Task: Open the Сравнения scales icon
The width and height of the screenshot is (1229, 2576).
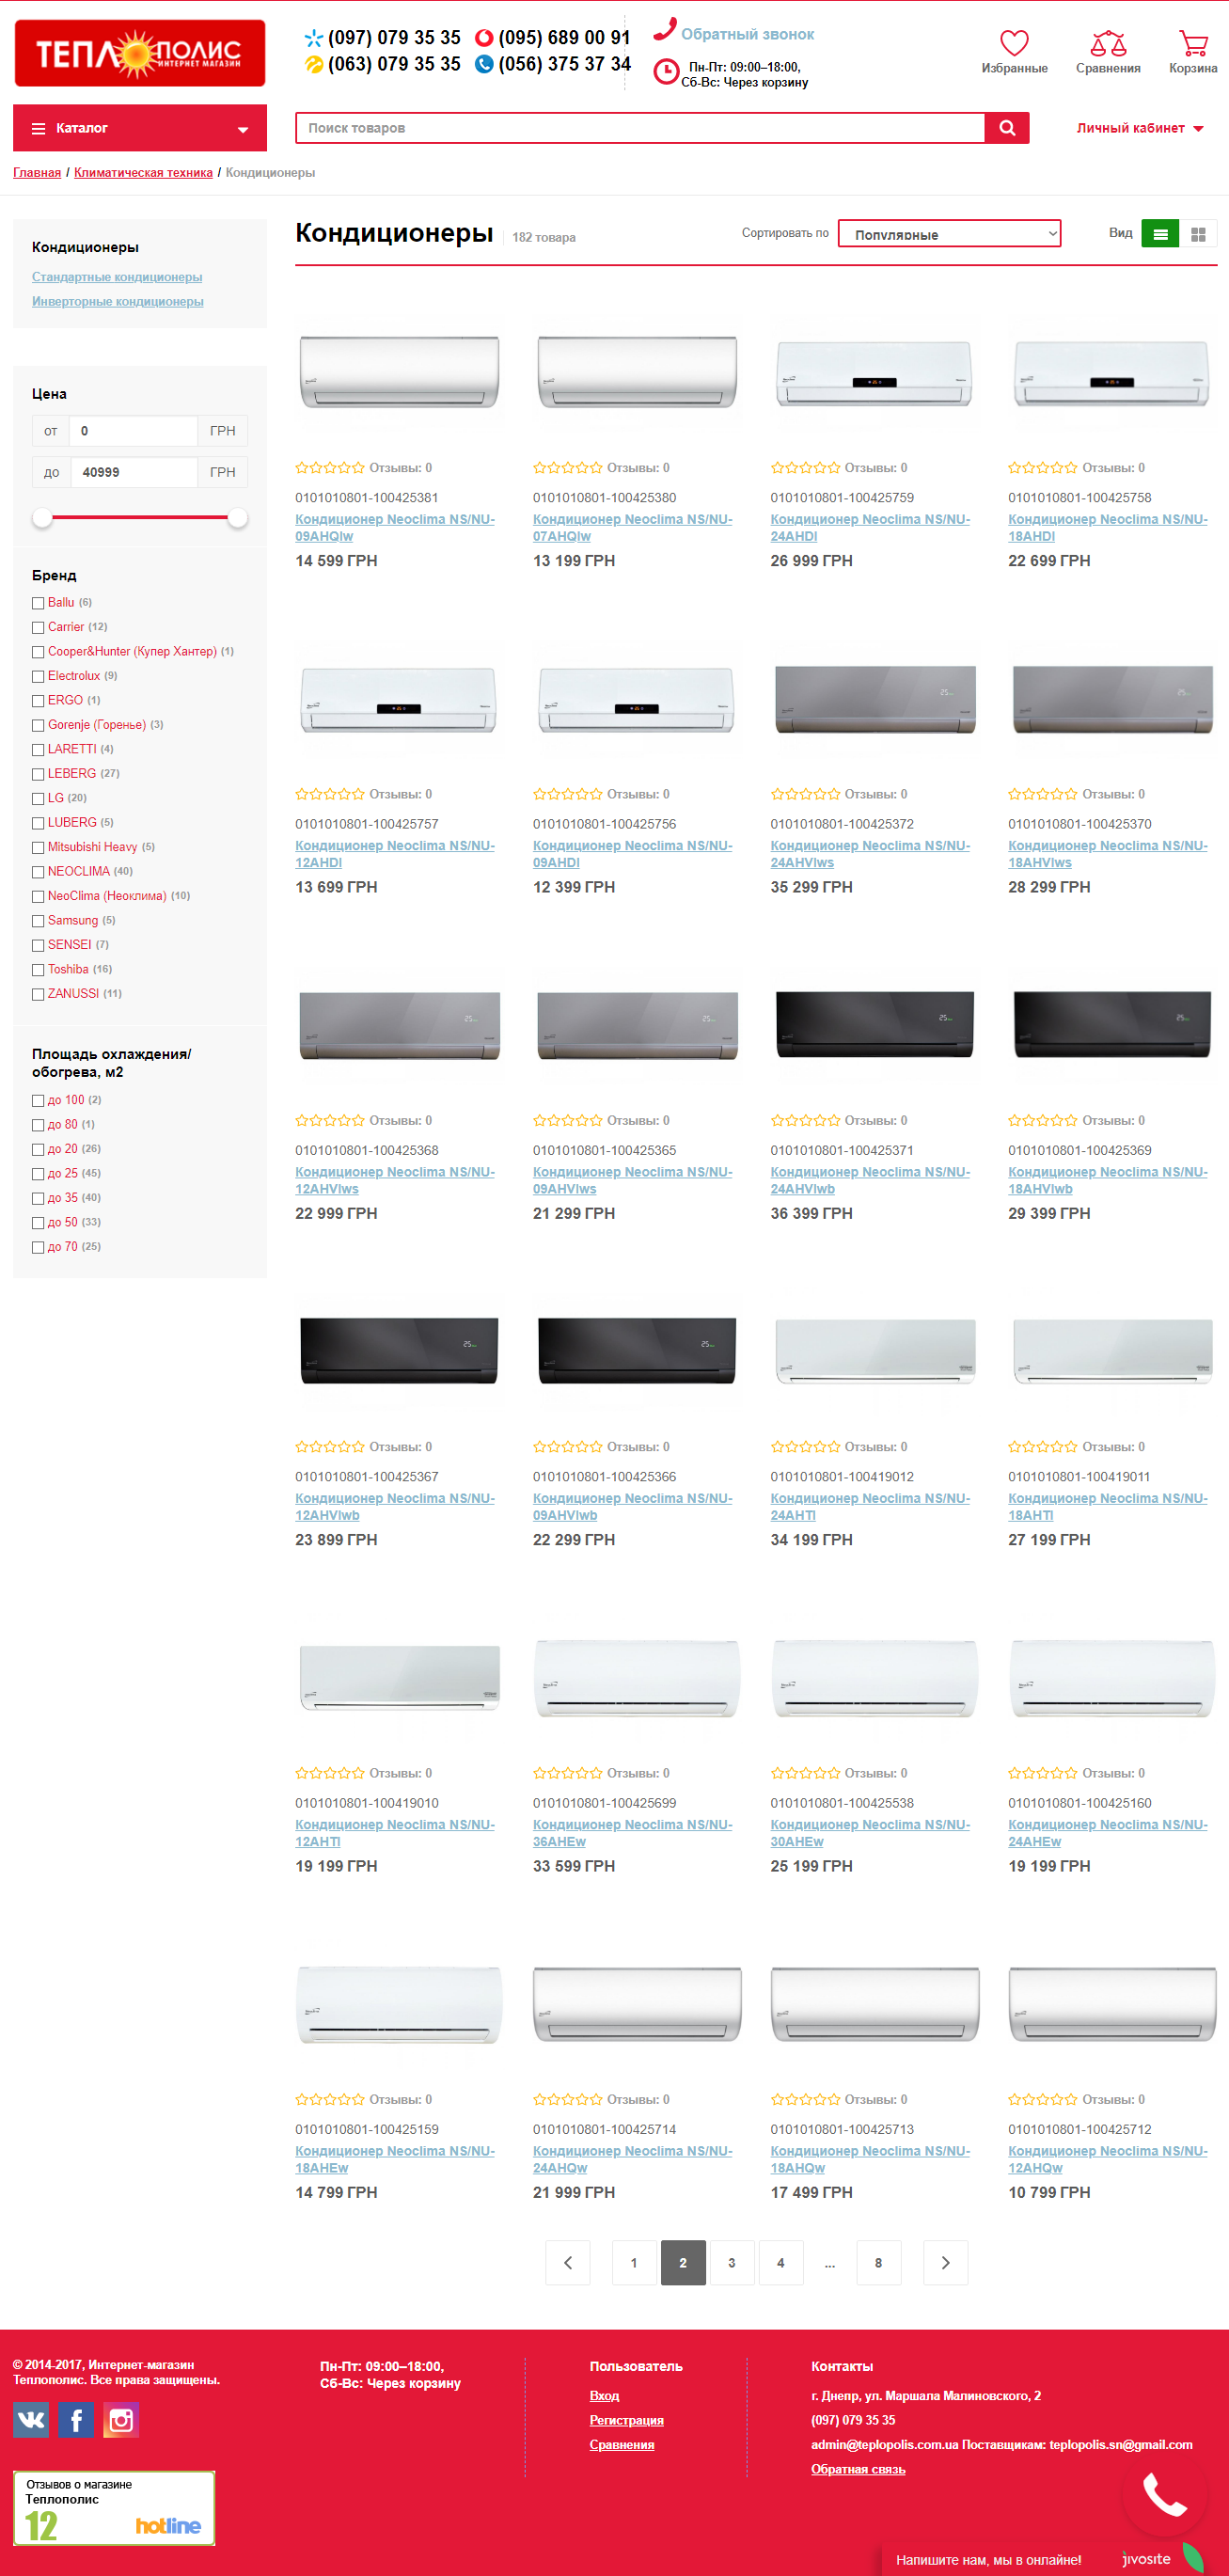Action: point(1108,43)
